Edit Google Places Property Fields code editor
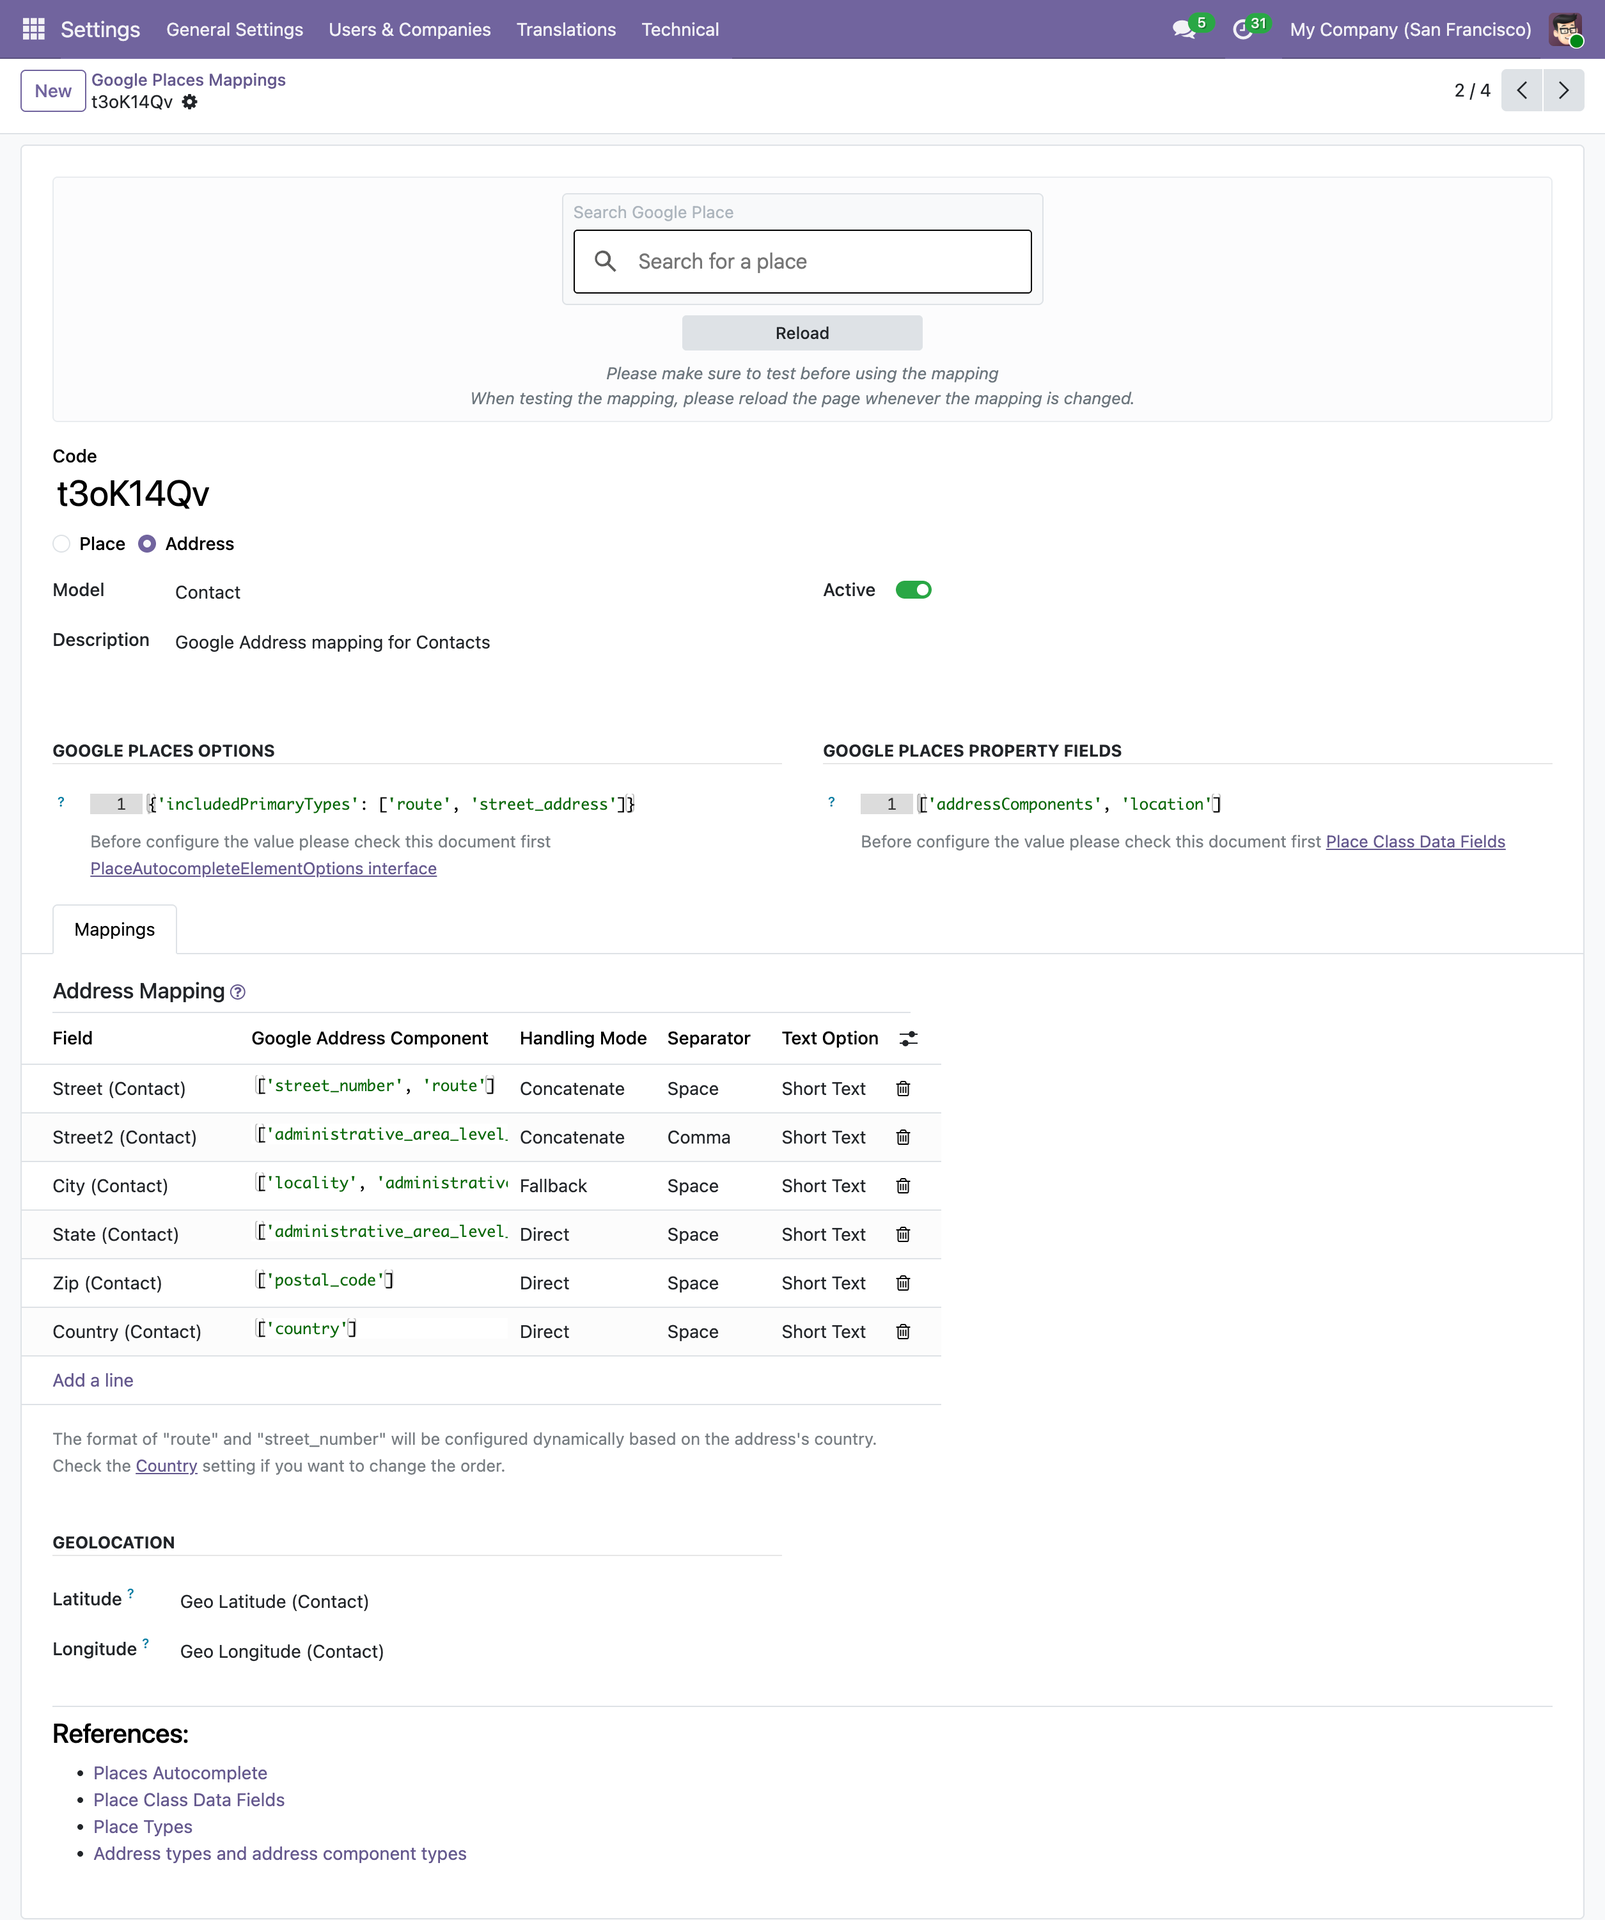 (1206, 804)
